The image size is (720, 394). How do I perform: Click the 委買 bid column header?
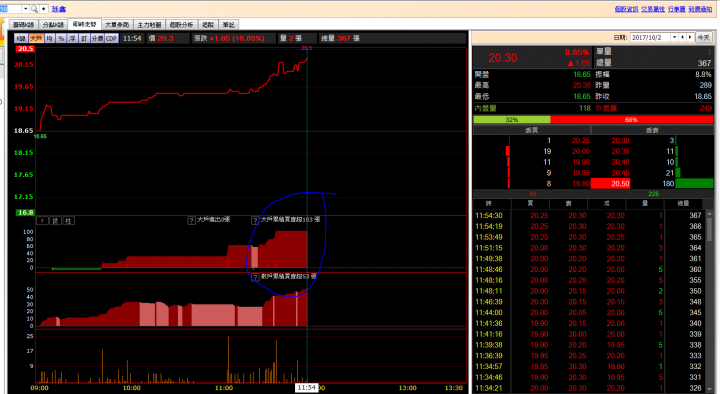[x=532, y=130]
